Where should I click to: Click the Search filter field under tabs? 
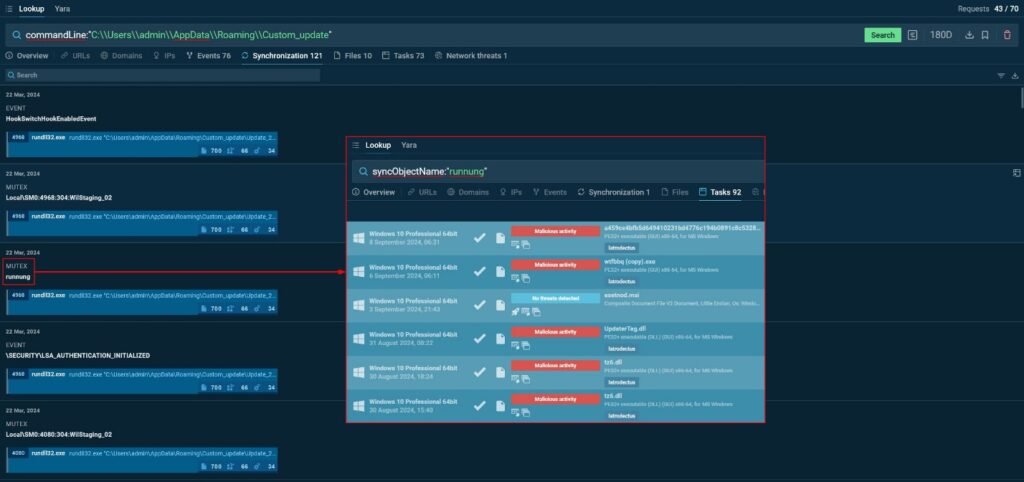pyautogui.click(x=160, y=75)
